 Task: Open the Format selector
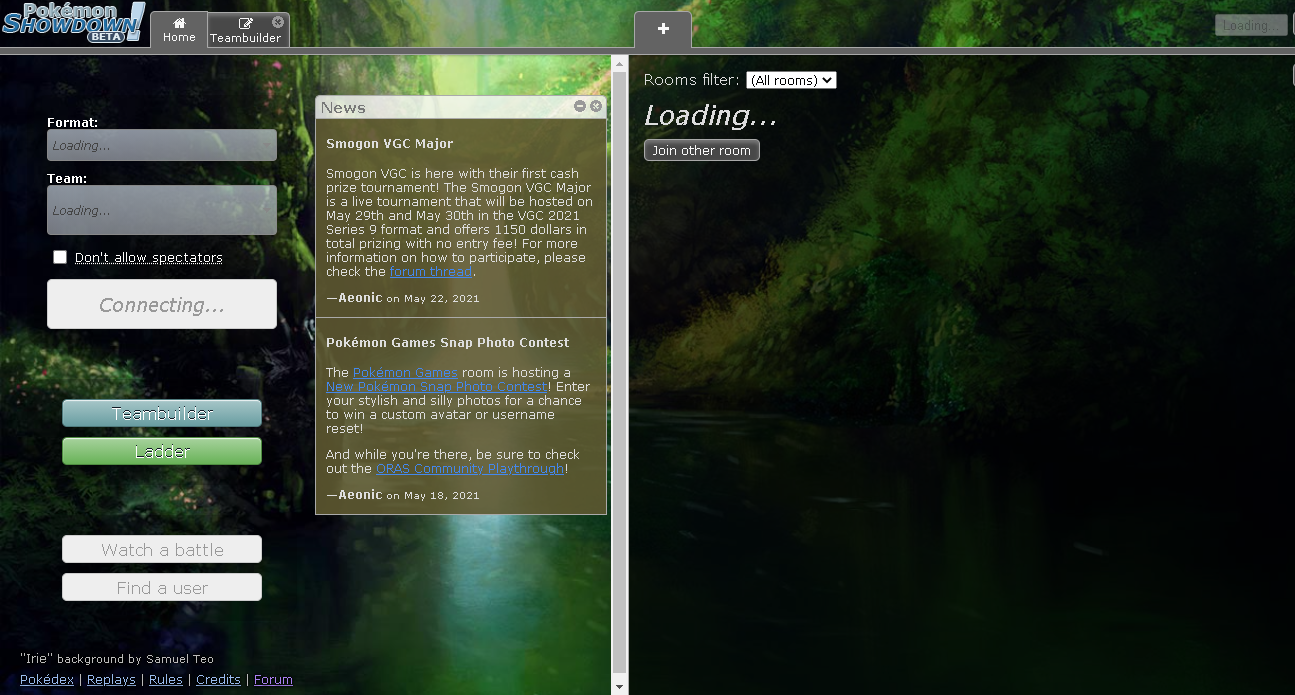(x=162, y=145)
